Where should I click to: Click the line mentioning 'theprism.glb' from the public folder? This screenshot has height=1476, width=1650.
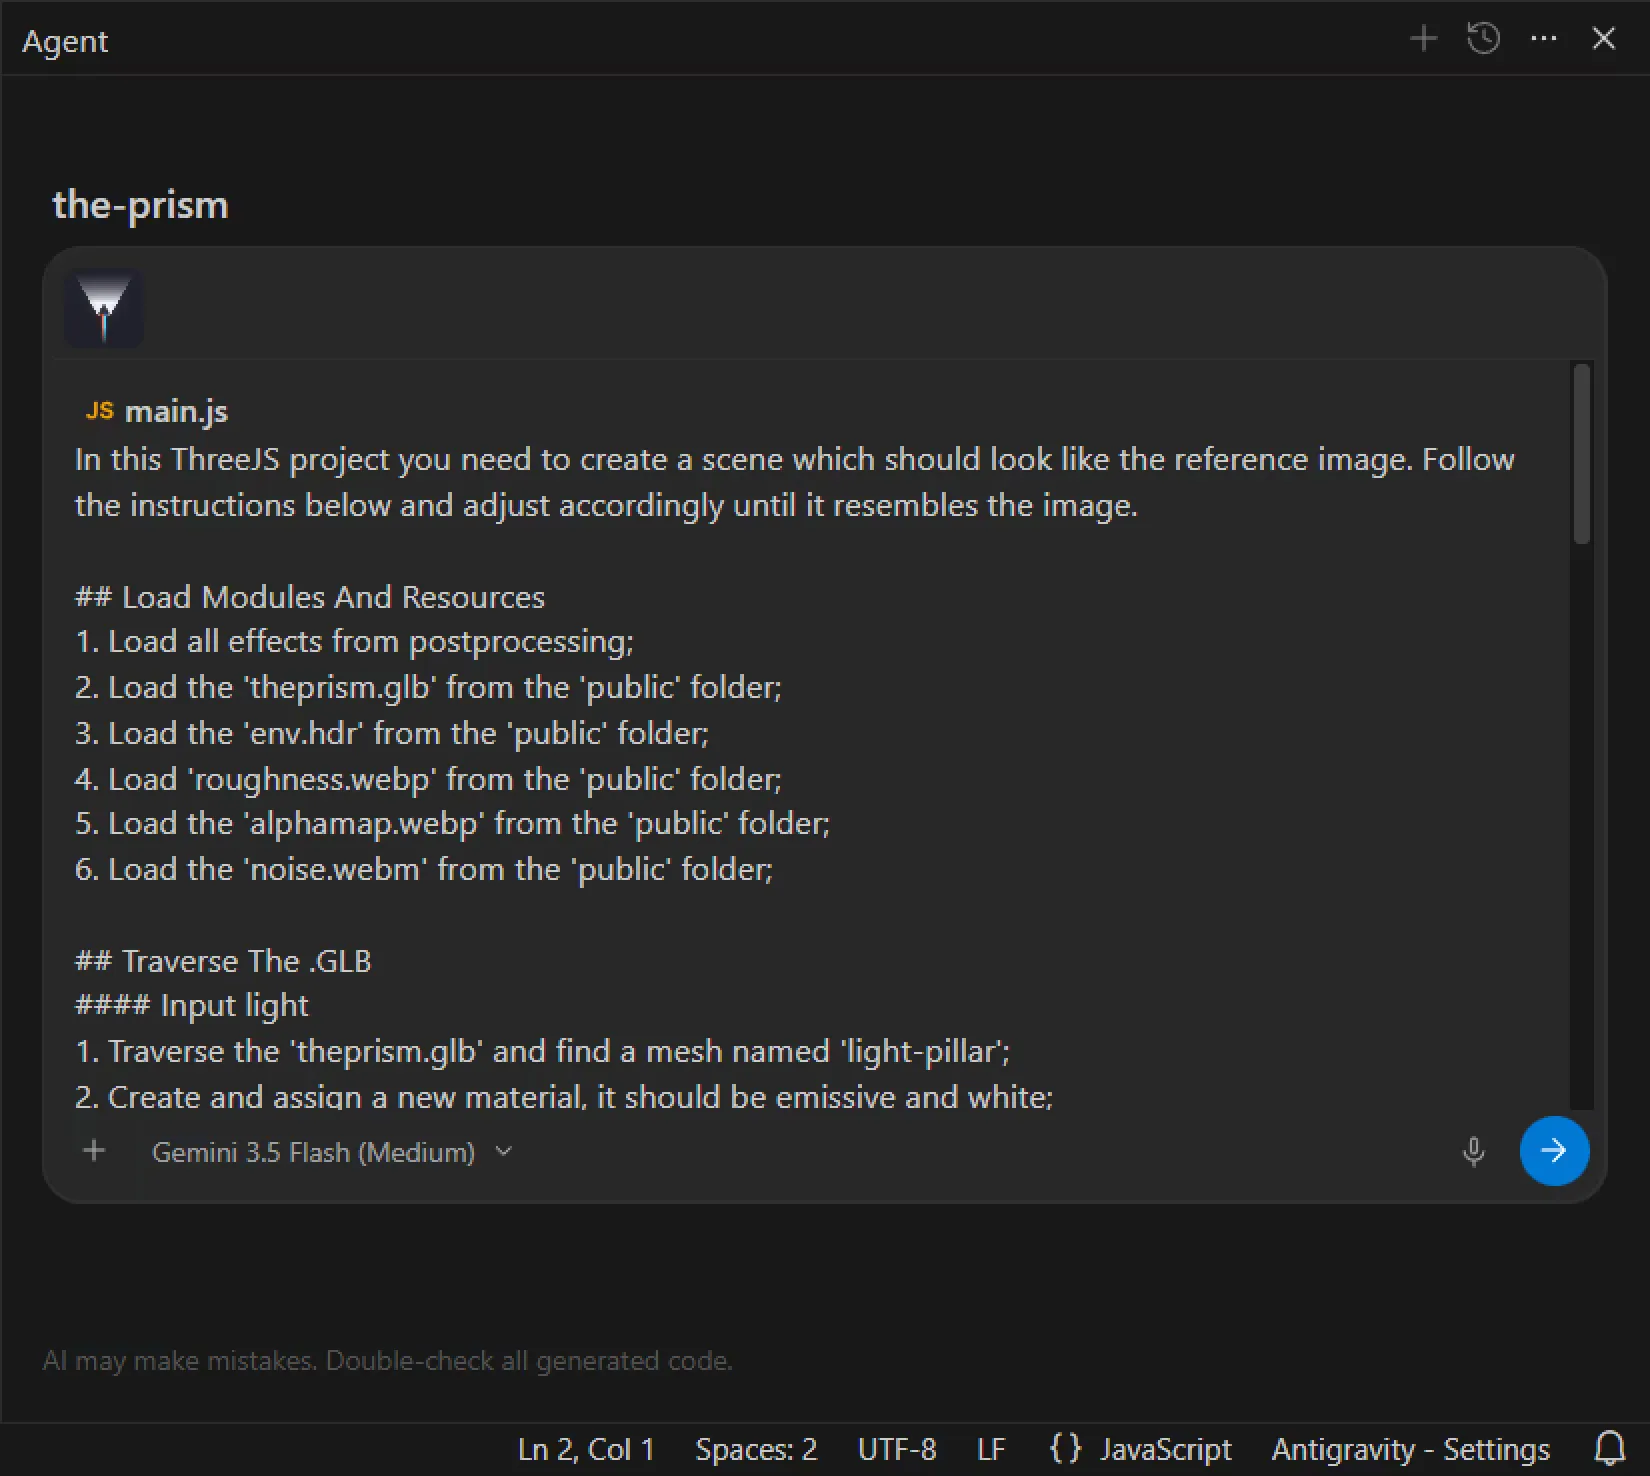click(x=429, y=687)
